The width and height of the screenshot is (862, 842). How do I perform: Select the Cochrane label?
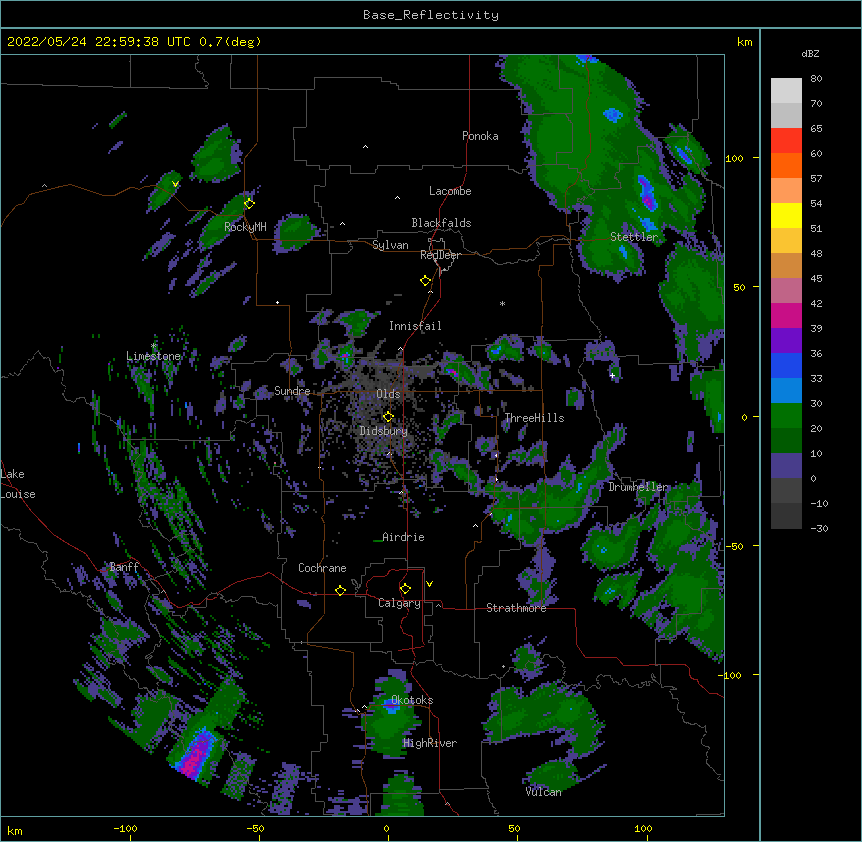(322, 568)
